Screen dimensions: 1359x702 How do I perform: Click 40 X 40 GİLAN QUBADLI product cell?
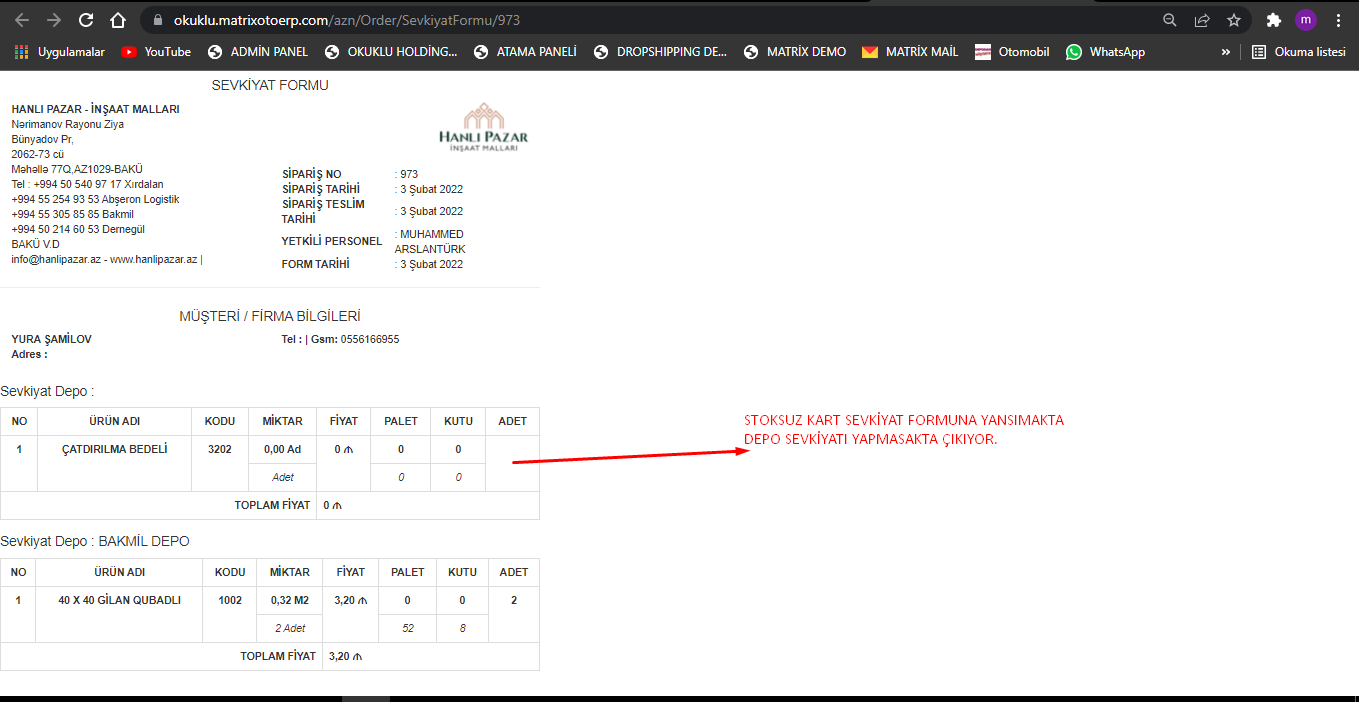[x=119, y=601]
